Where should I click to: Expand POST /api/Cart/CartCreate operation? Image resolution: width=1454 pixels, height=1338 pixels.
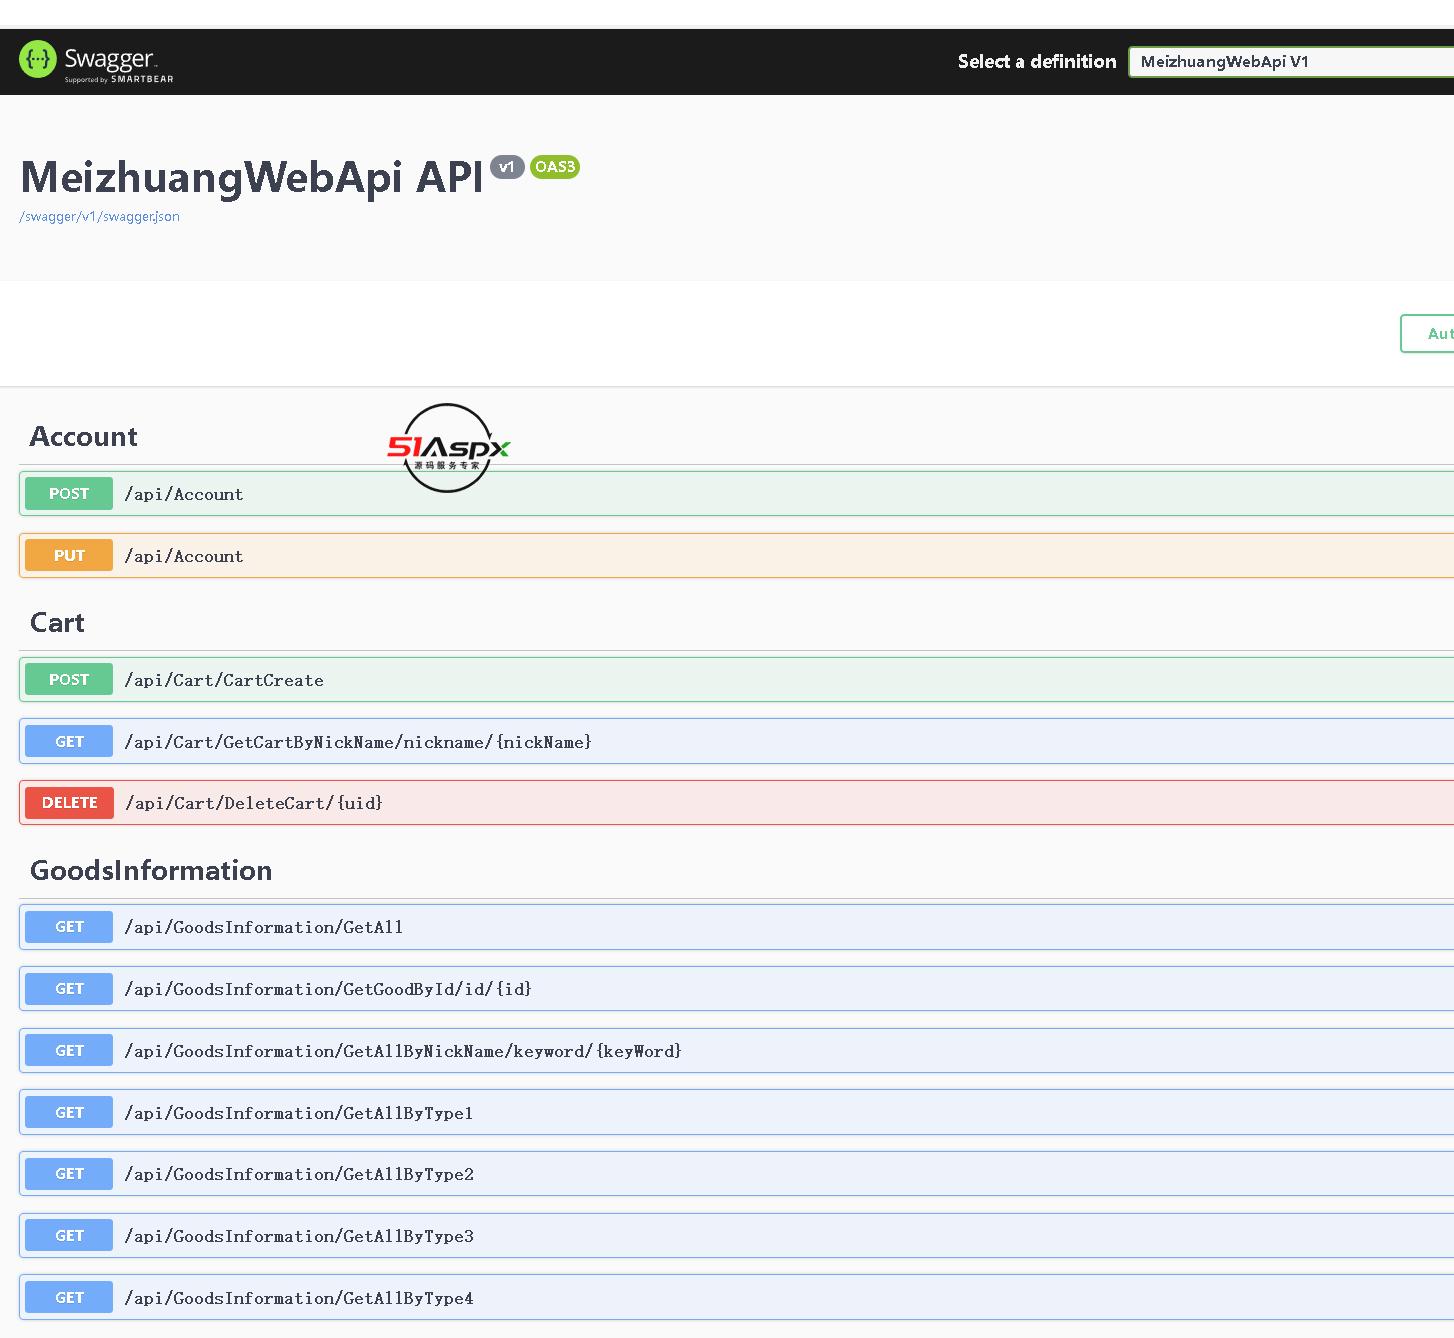[736, 680]
